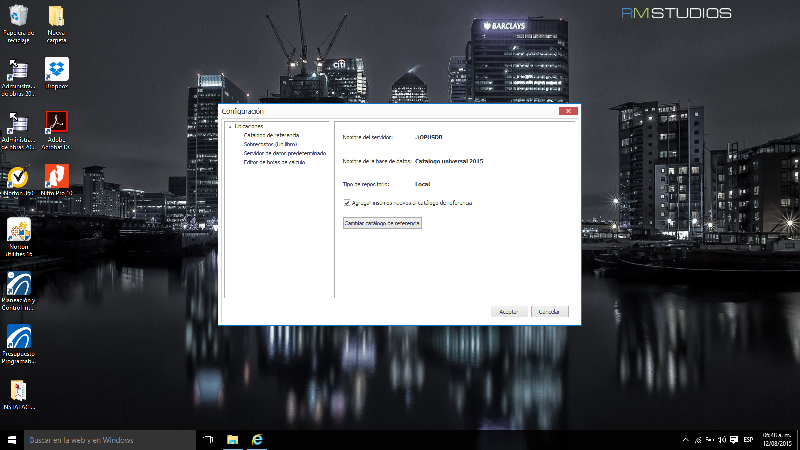Image resolution: width=800 pixels, height=450 pixels.
Task: Launch Internet Explorer from the taskbar
Action: (x=257, y=439)
